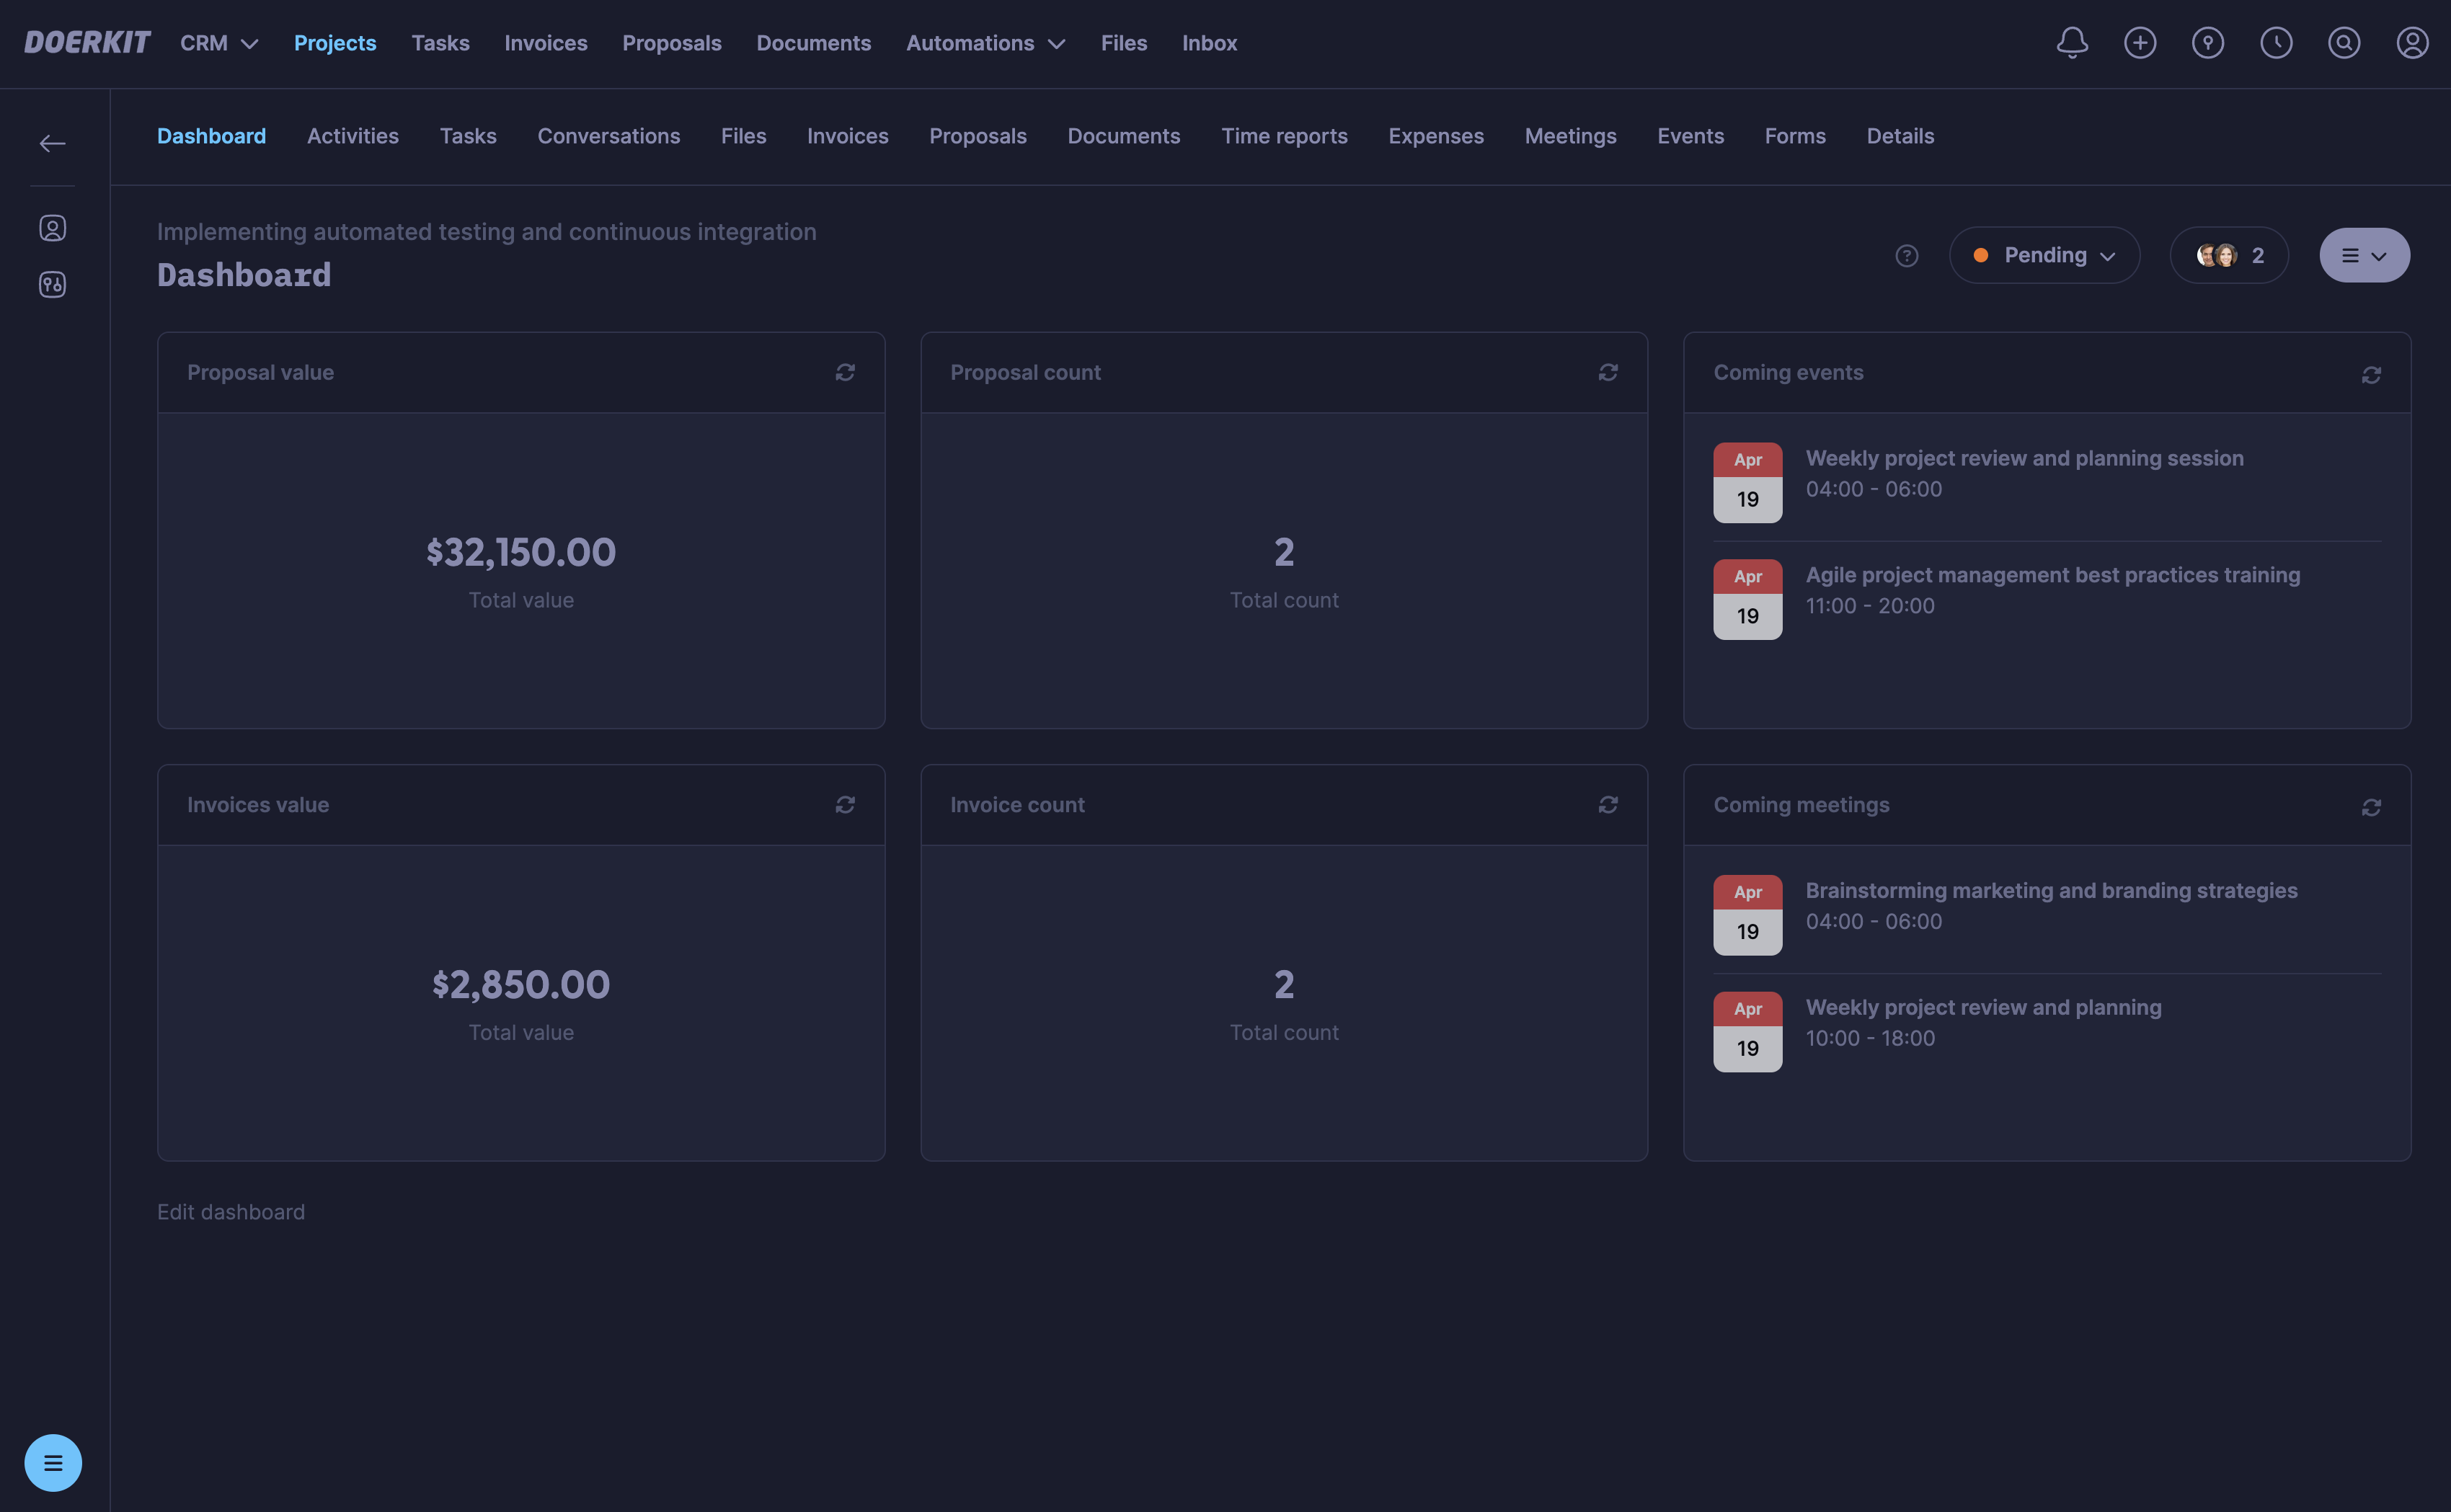Refresh the Coming meetings widget
The height and width of the screenshot is (1512, 2451).
point(2371,807)
